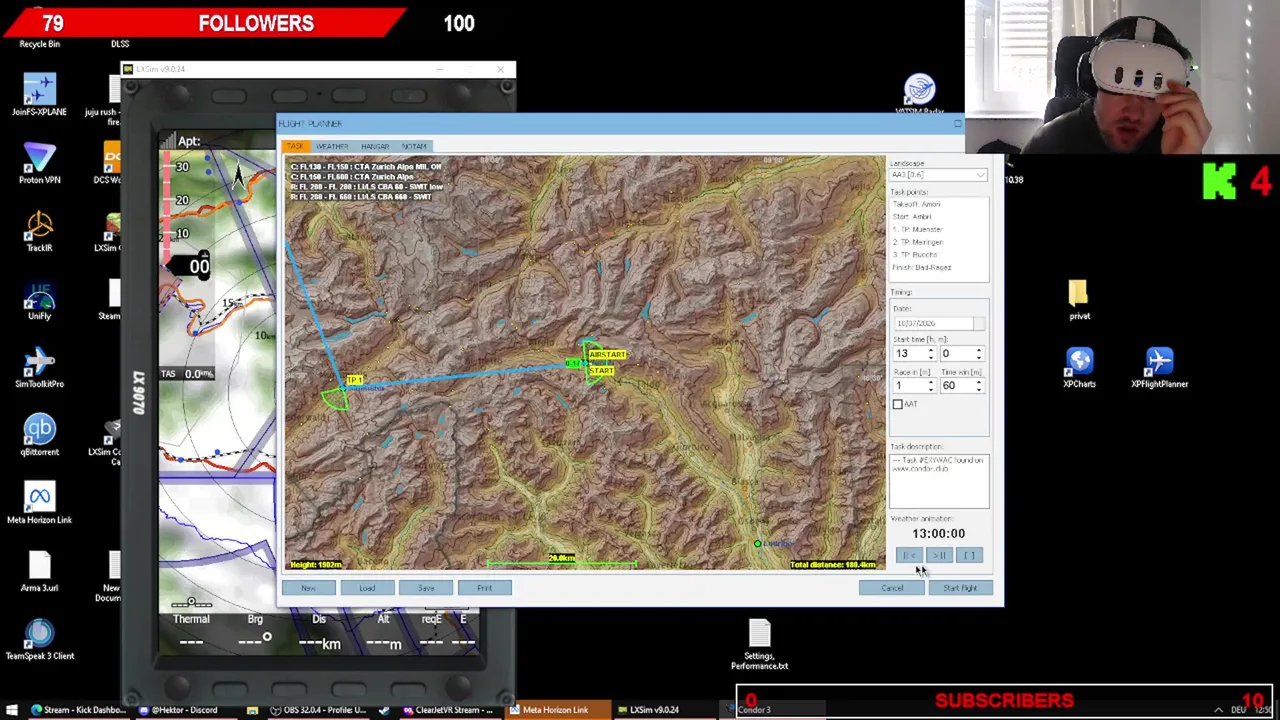Select the TASK tab in Flight Planner
This screenshot has width=1280, height=720.
click(296, 146)
